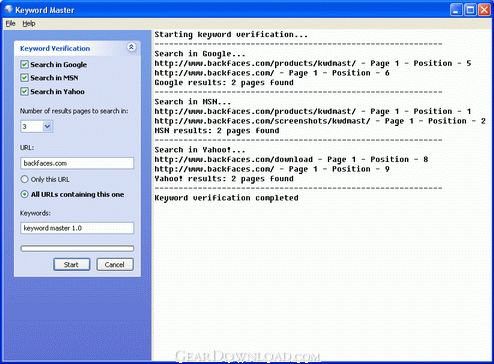Screen dimensions: 494x364
Task: Open the results pages number dropdown
Action: tap(47, 126)
